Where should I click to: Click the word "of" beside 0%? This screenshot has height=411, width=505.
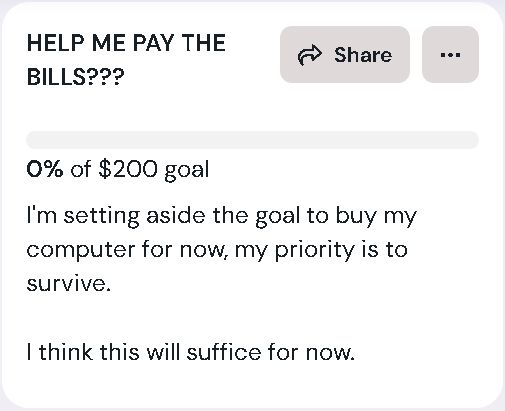(x=81, y=169)
